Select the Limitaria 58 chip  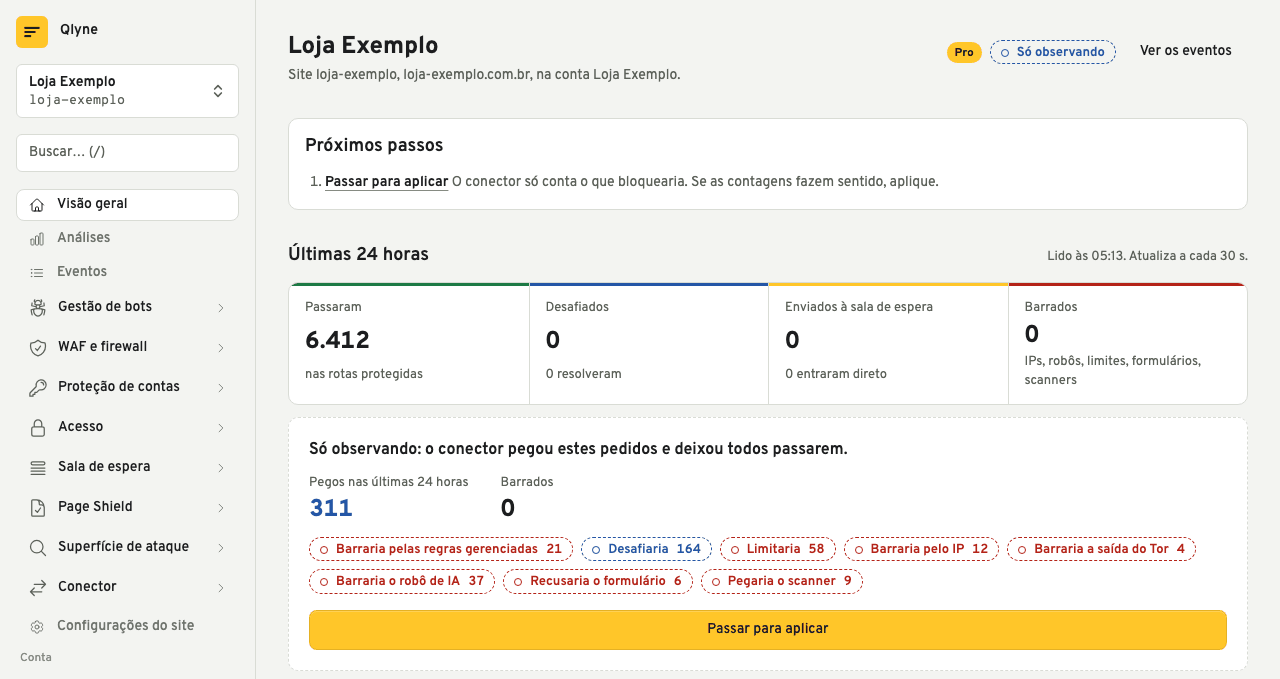(x=777, y=549)
